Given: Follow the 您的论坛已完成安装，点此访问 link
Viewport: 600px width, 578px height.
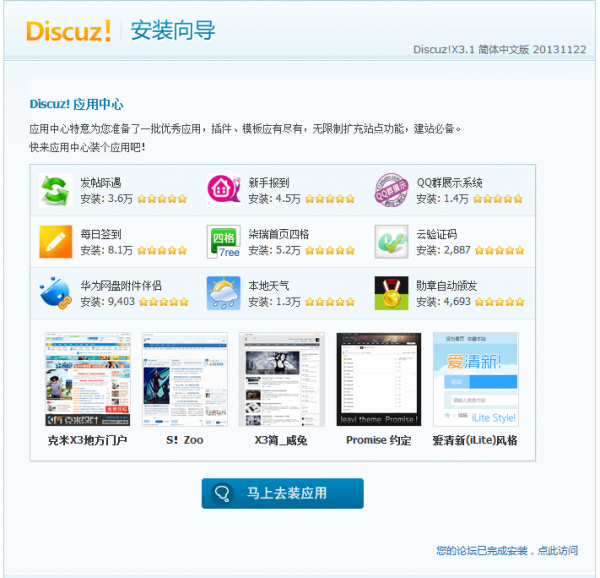Looking at the screenshot, I should pyautogui.click(x=507, y=551).
